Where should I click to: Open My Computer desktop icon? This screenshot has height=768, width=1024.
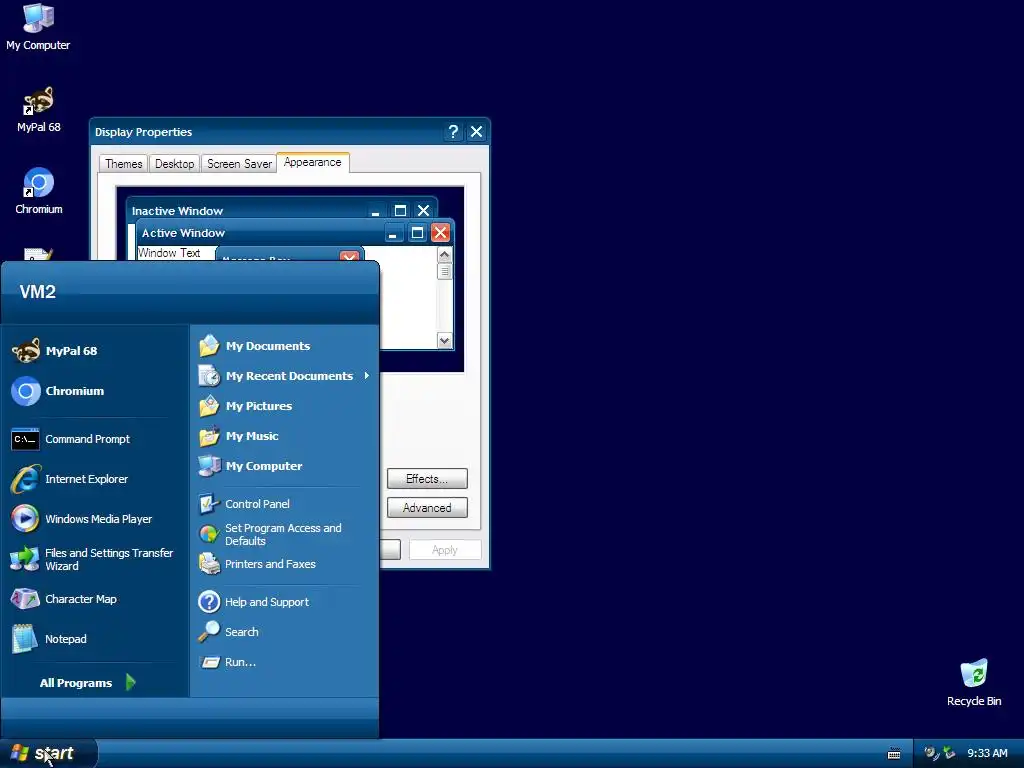click(x=38, y=27)
